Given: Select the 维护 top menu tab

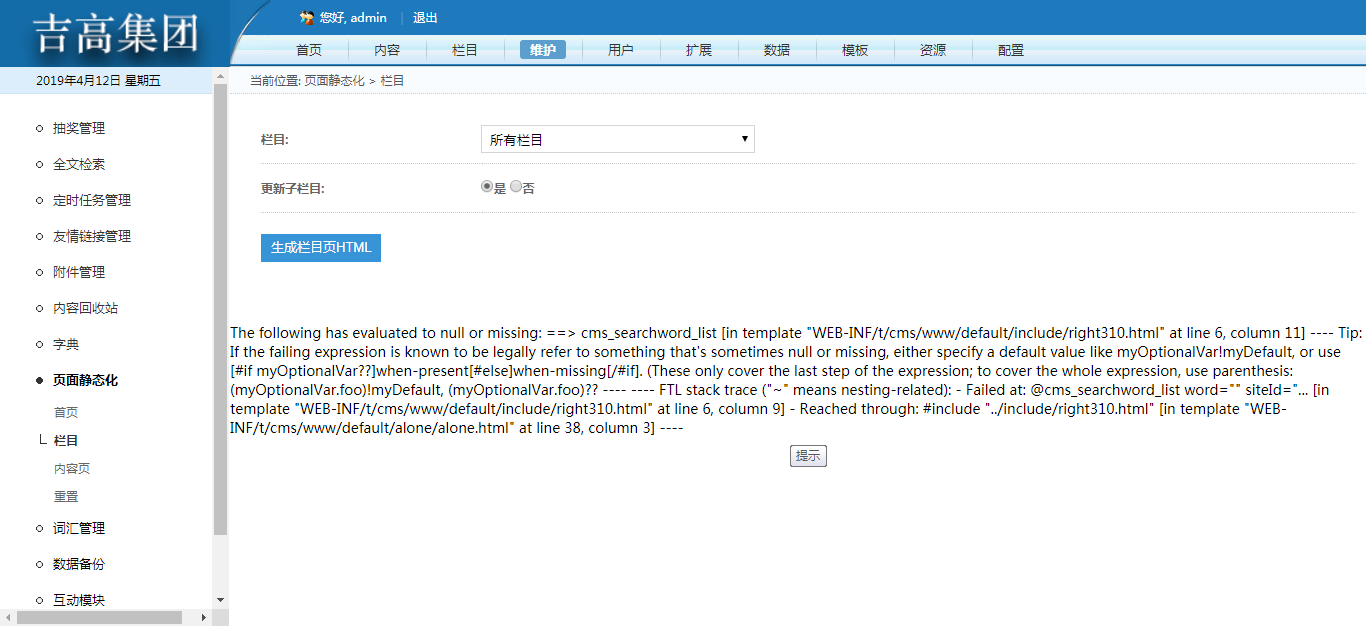Looking at the screenshot, I should pos(543,50).
